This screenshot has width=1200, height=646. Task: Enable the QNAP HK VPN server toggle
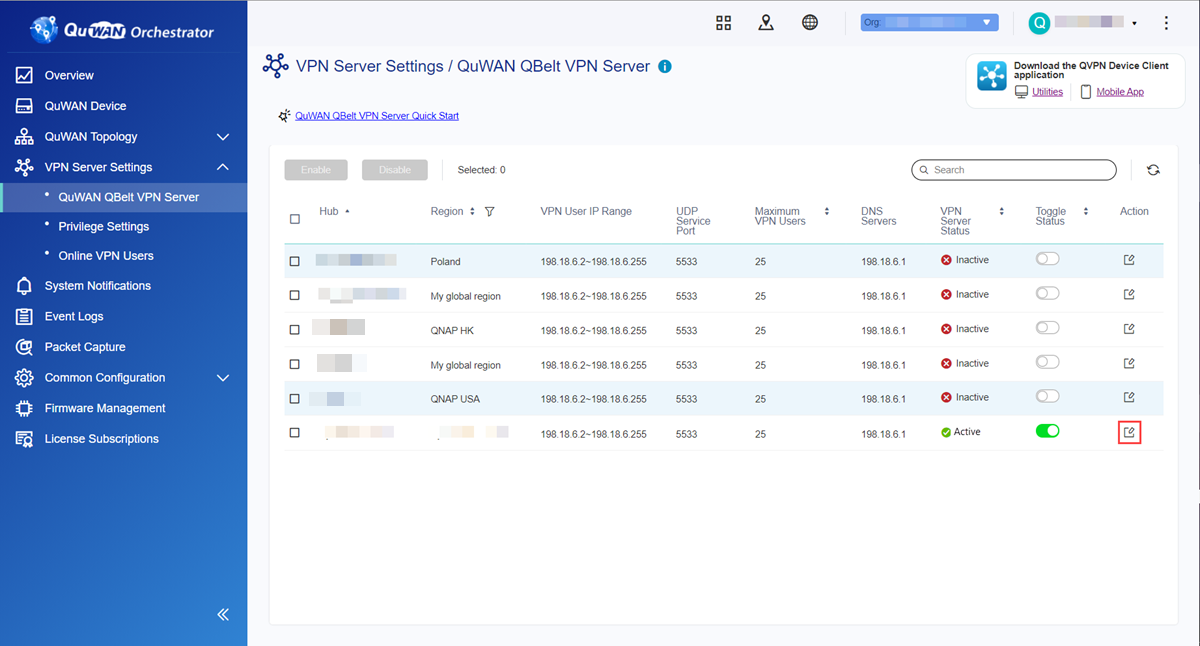point(1047,328)
